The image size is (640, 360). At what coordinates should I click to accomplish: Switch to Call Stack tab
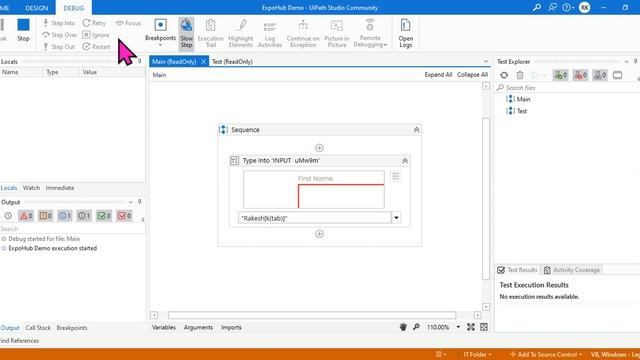click(38, 328)
